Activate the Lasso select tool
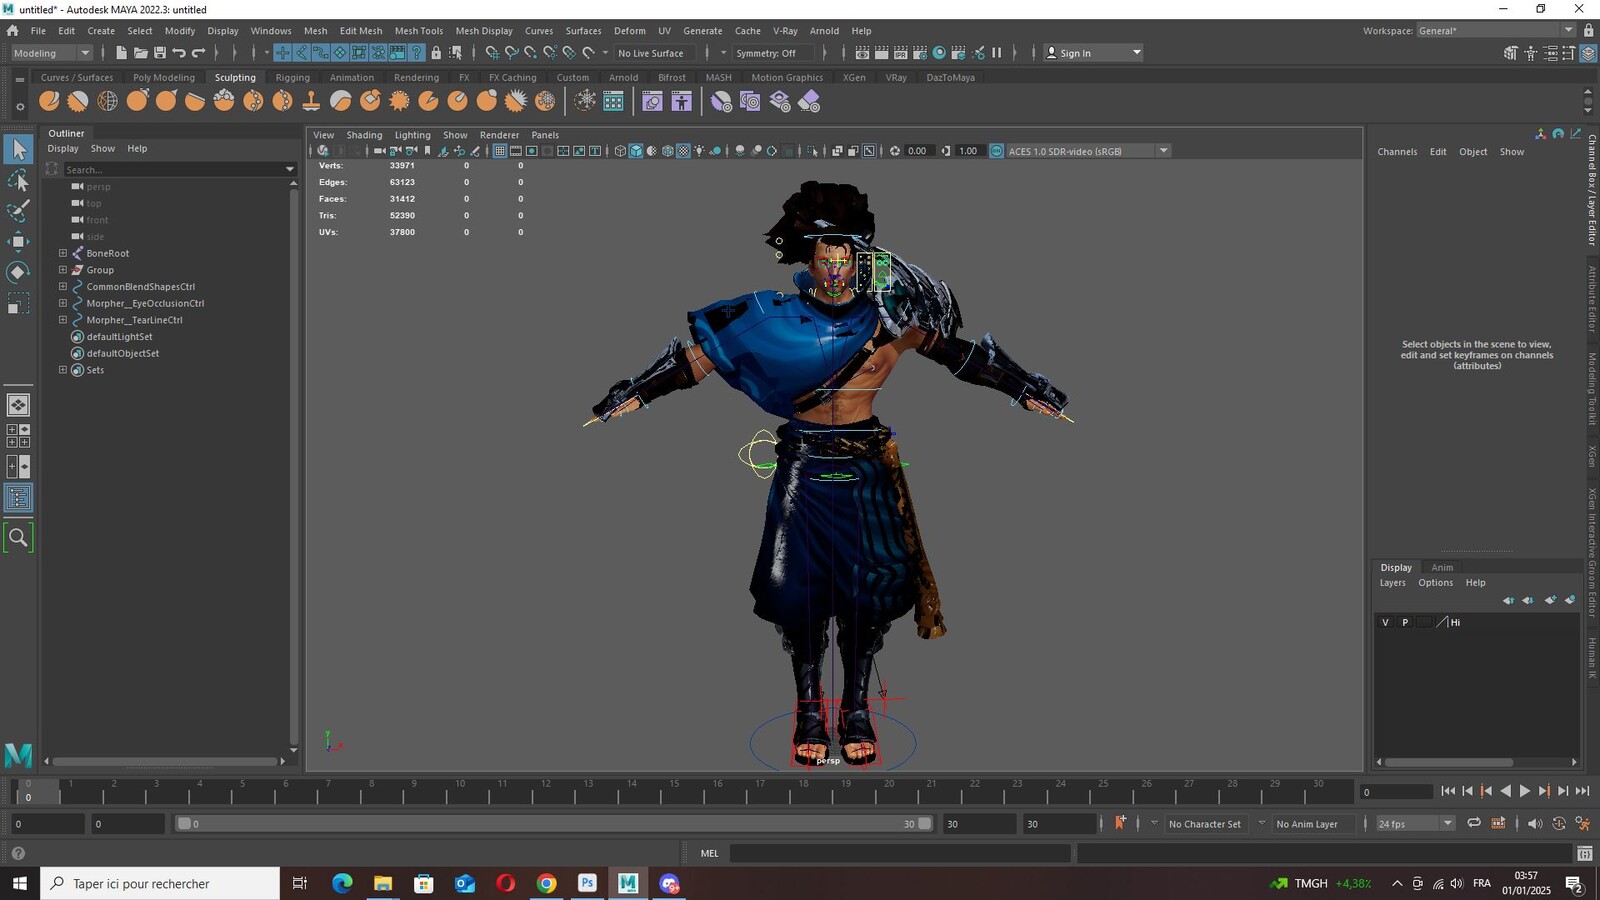 coord(18,180)
